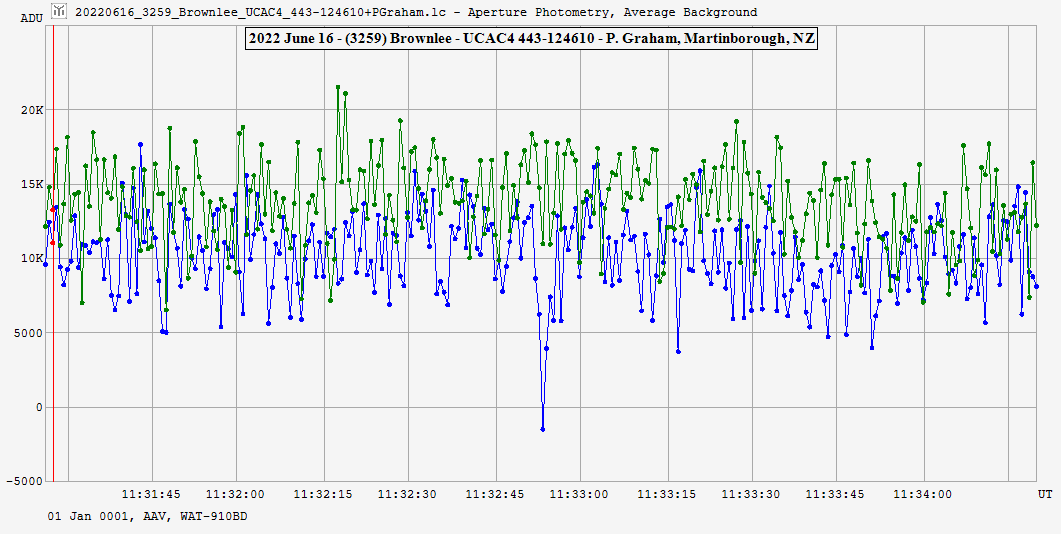1061x534 pixels.
Task: Click the 11:32:00 time label
Action: click(x=236, y=495)
